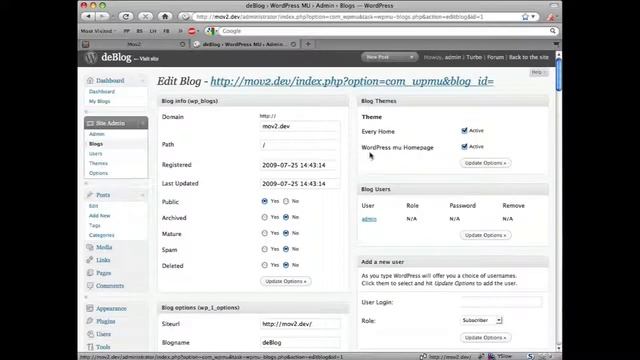The height and width of the screenshot is (360, 640).
Task: Reload the page with the refresh button
Action: (x=126, y=16)
